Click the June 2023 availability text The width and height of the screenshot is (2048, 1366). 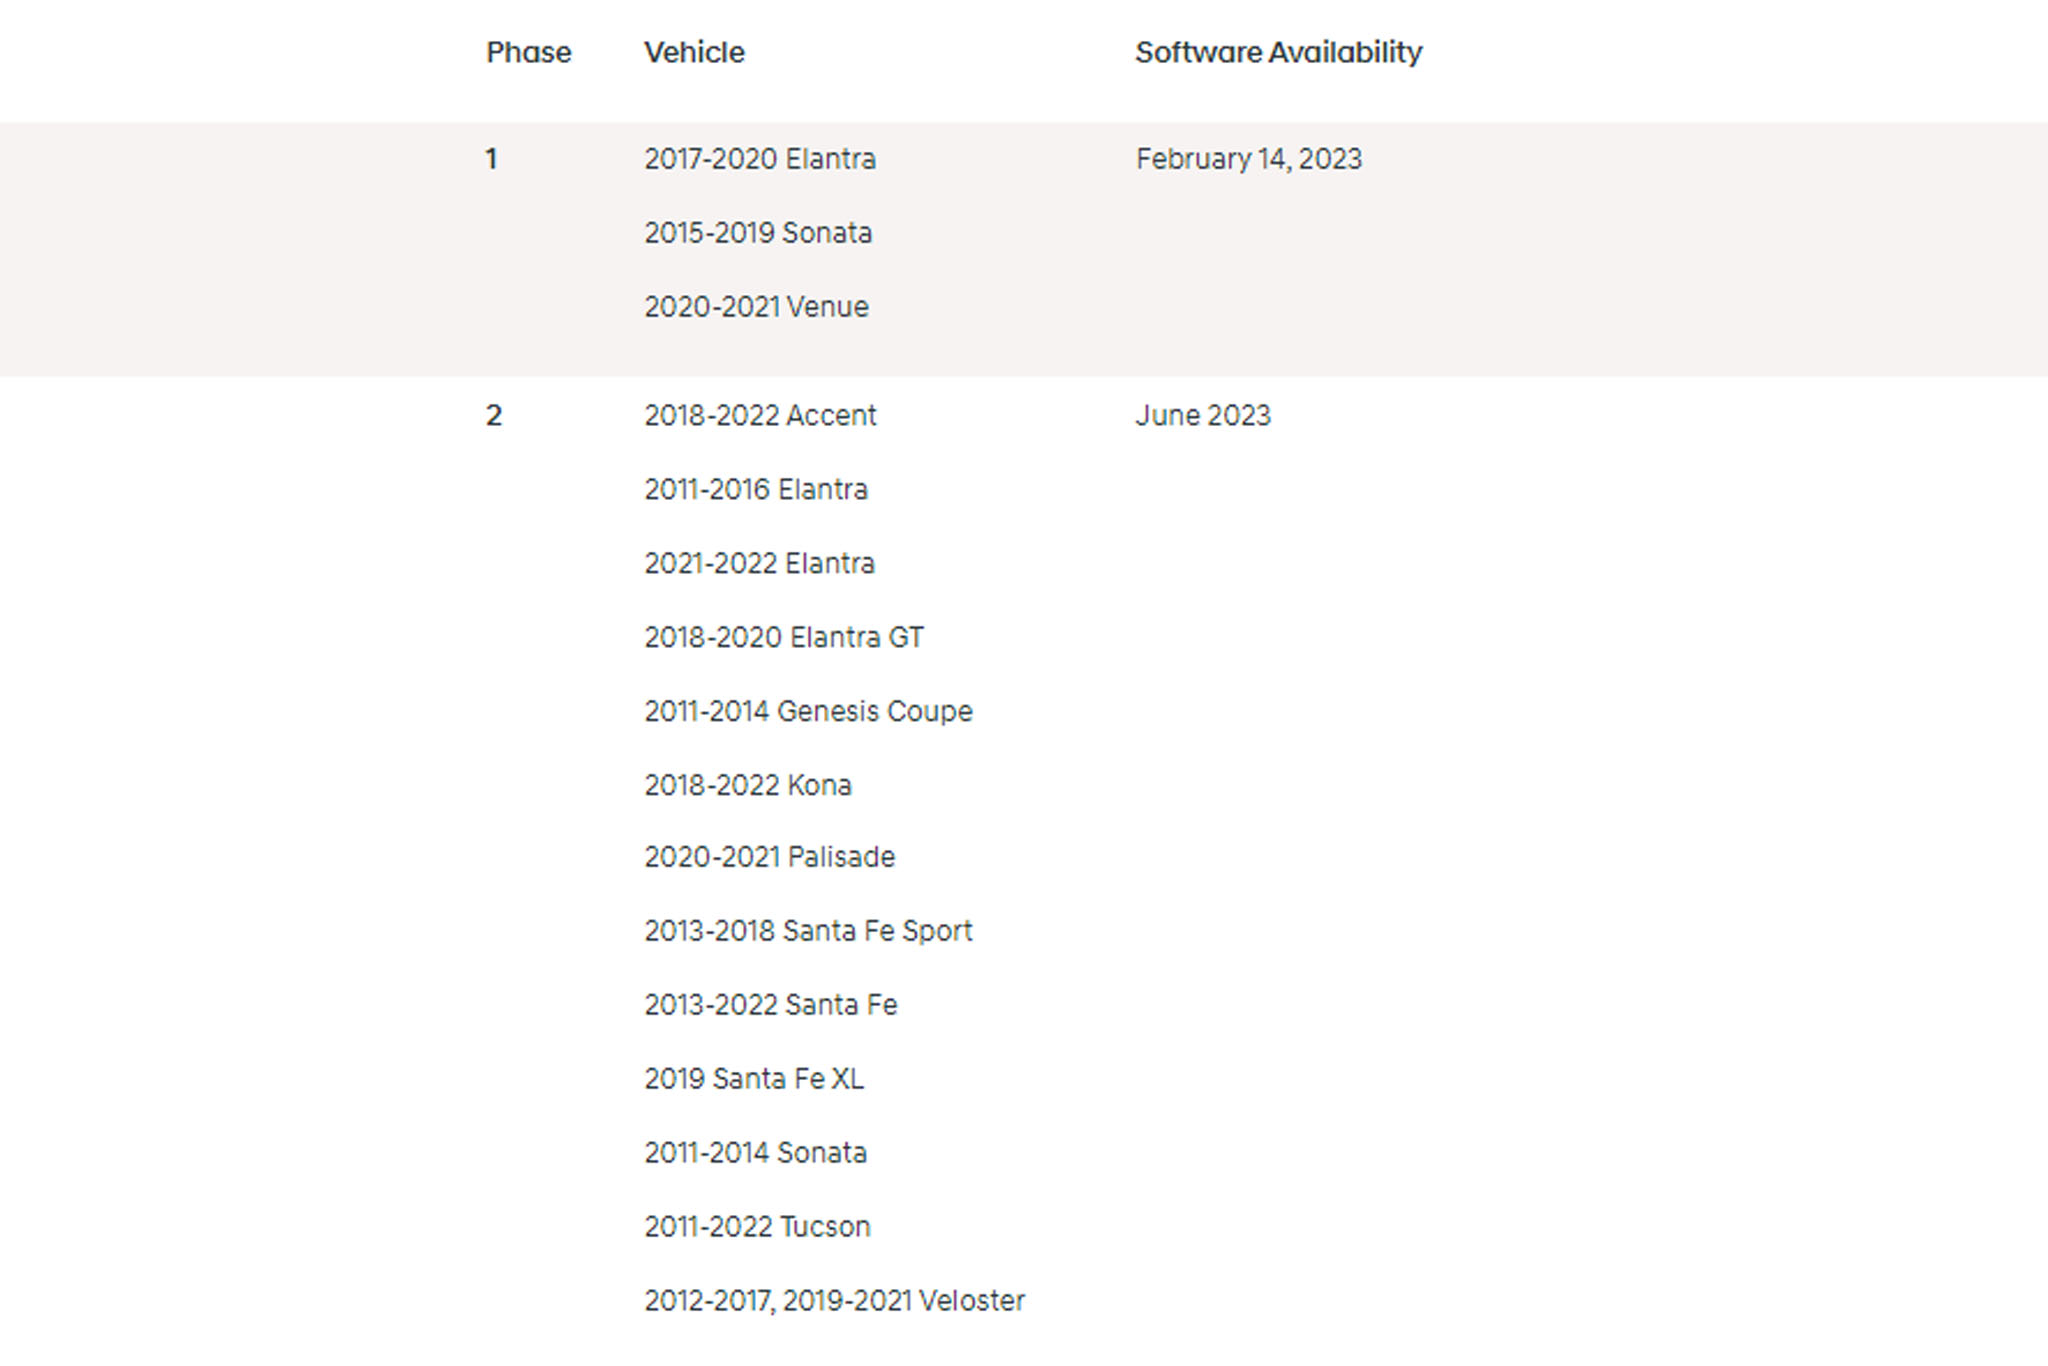[x=1202, y=416]
